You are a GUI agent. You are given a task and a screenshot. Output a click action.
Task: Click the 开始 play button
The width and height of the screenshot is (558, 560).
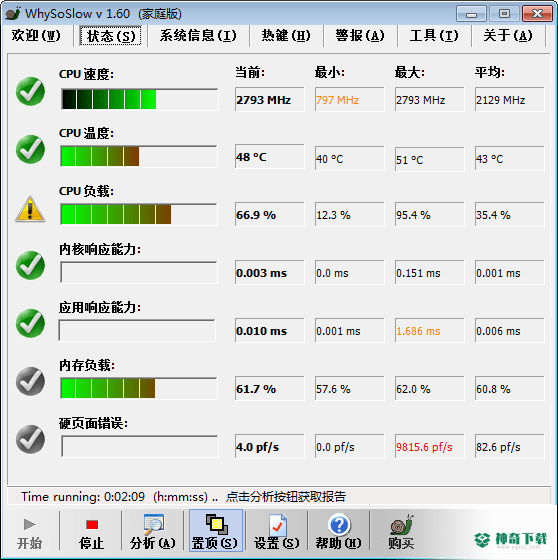(30, 533)
